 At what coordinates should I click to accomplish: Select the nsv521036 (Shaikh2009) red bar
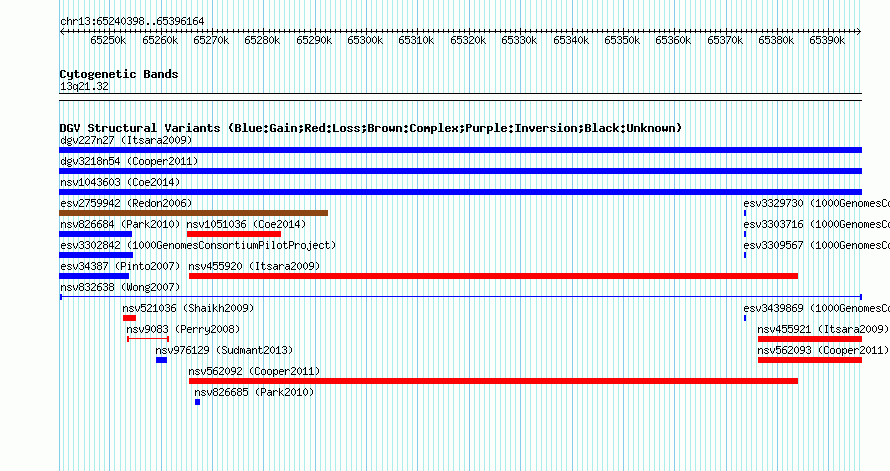pyautogui.click(x=129, y=318)
